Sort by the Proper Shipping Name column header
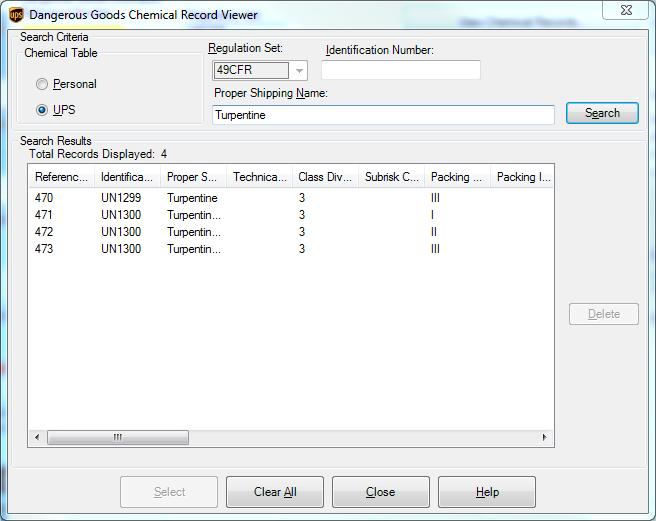Image resolution: width=656 pixels, height=521 pixels. [193, 177]
